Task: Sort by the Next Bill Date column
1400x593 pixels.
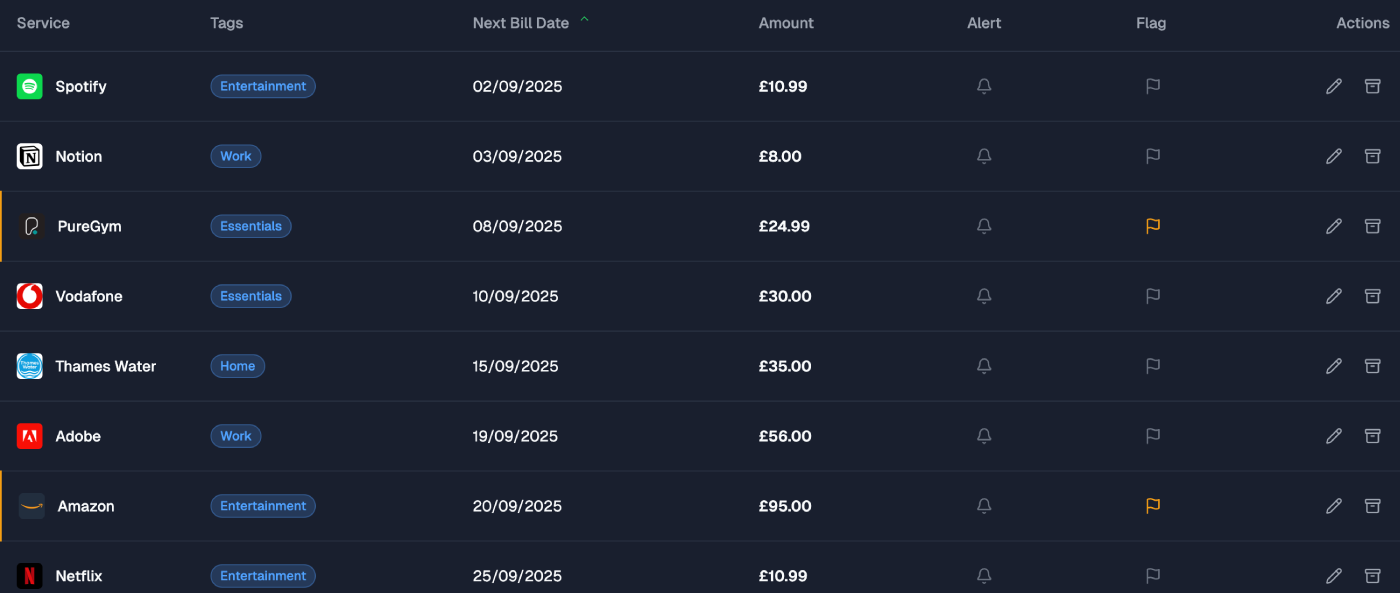Action: pos(520,23)
